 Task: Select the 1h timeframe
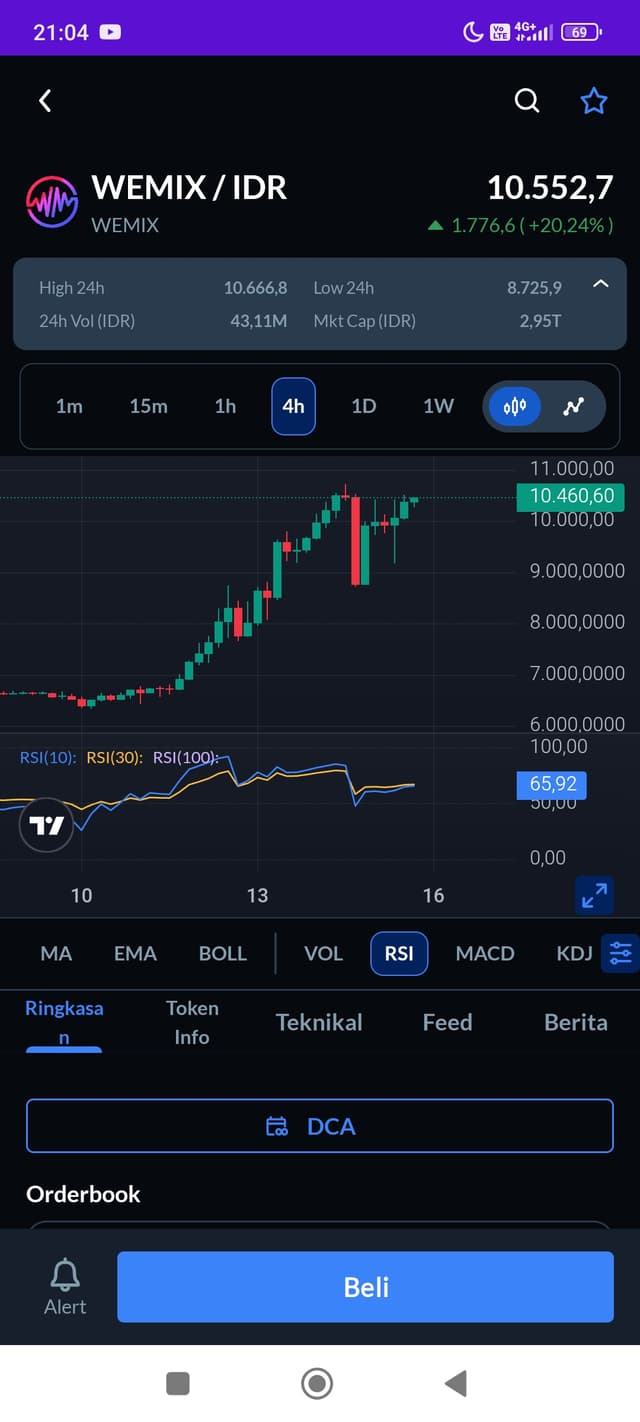[225, 406]
